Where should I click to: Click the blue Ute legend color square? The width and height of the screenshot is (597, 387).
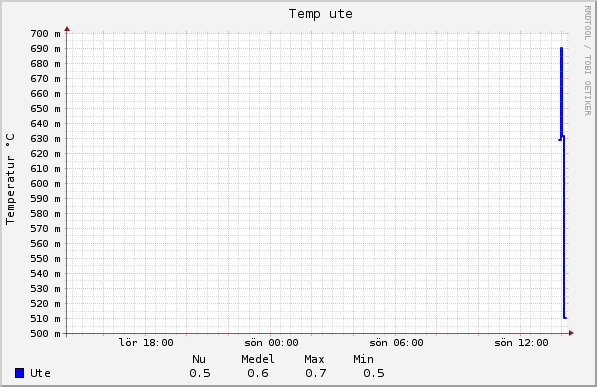pos(19,373)
